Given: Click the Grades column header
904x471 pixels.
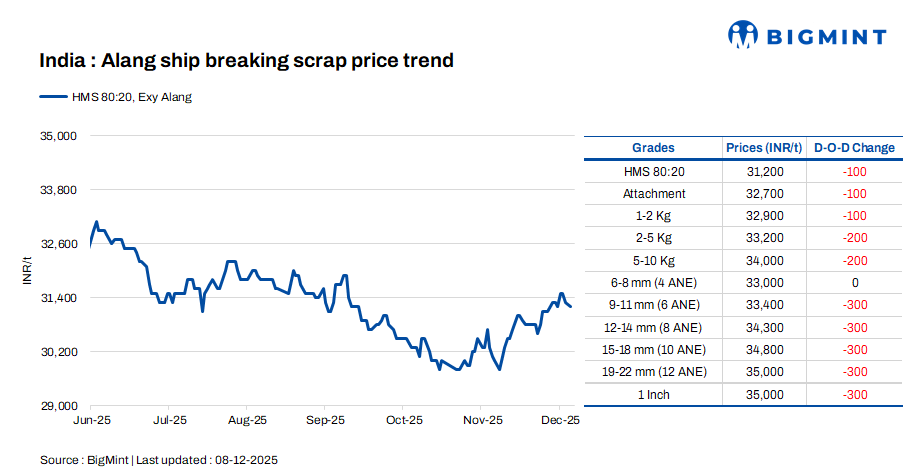Looking at the screenshot, I should pos(653,148).
